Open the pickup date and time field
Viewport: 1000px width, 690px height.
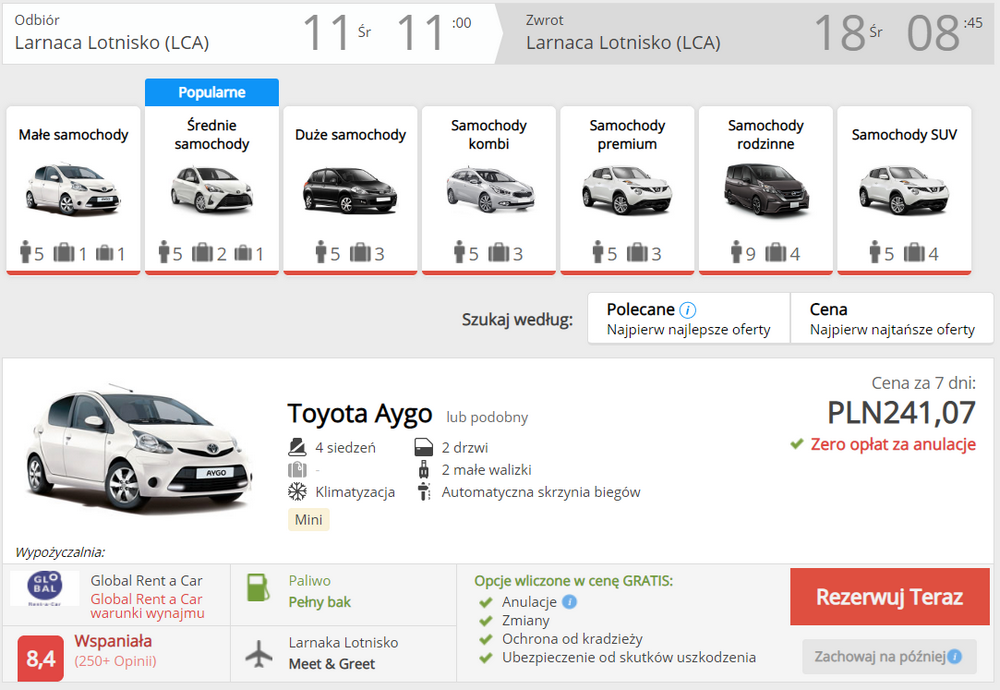[x=249, y=33]
